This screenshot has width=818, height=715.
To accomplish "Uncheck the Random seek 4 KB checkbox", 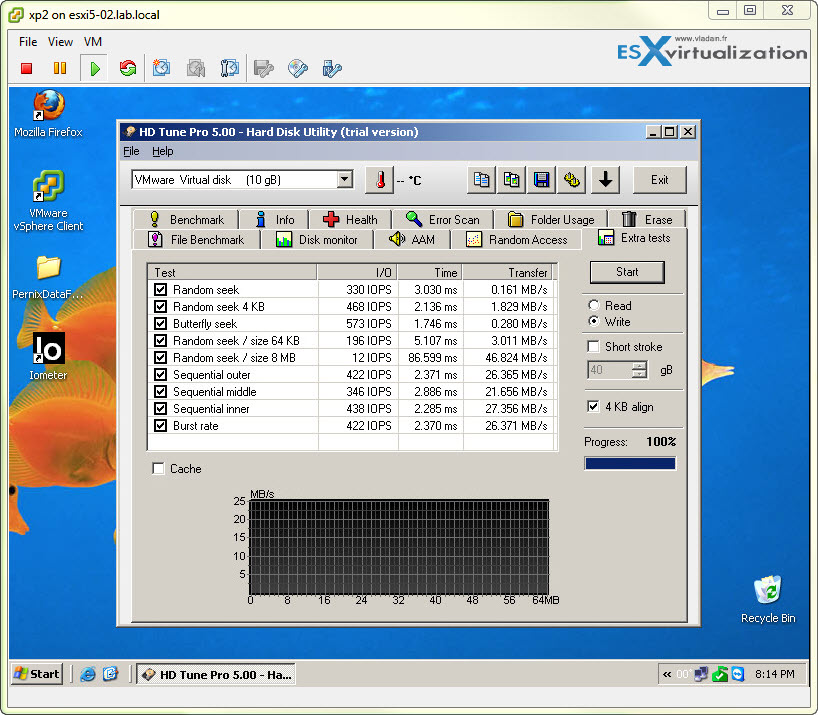I will [161, 307].
